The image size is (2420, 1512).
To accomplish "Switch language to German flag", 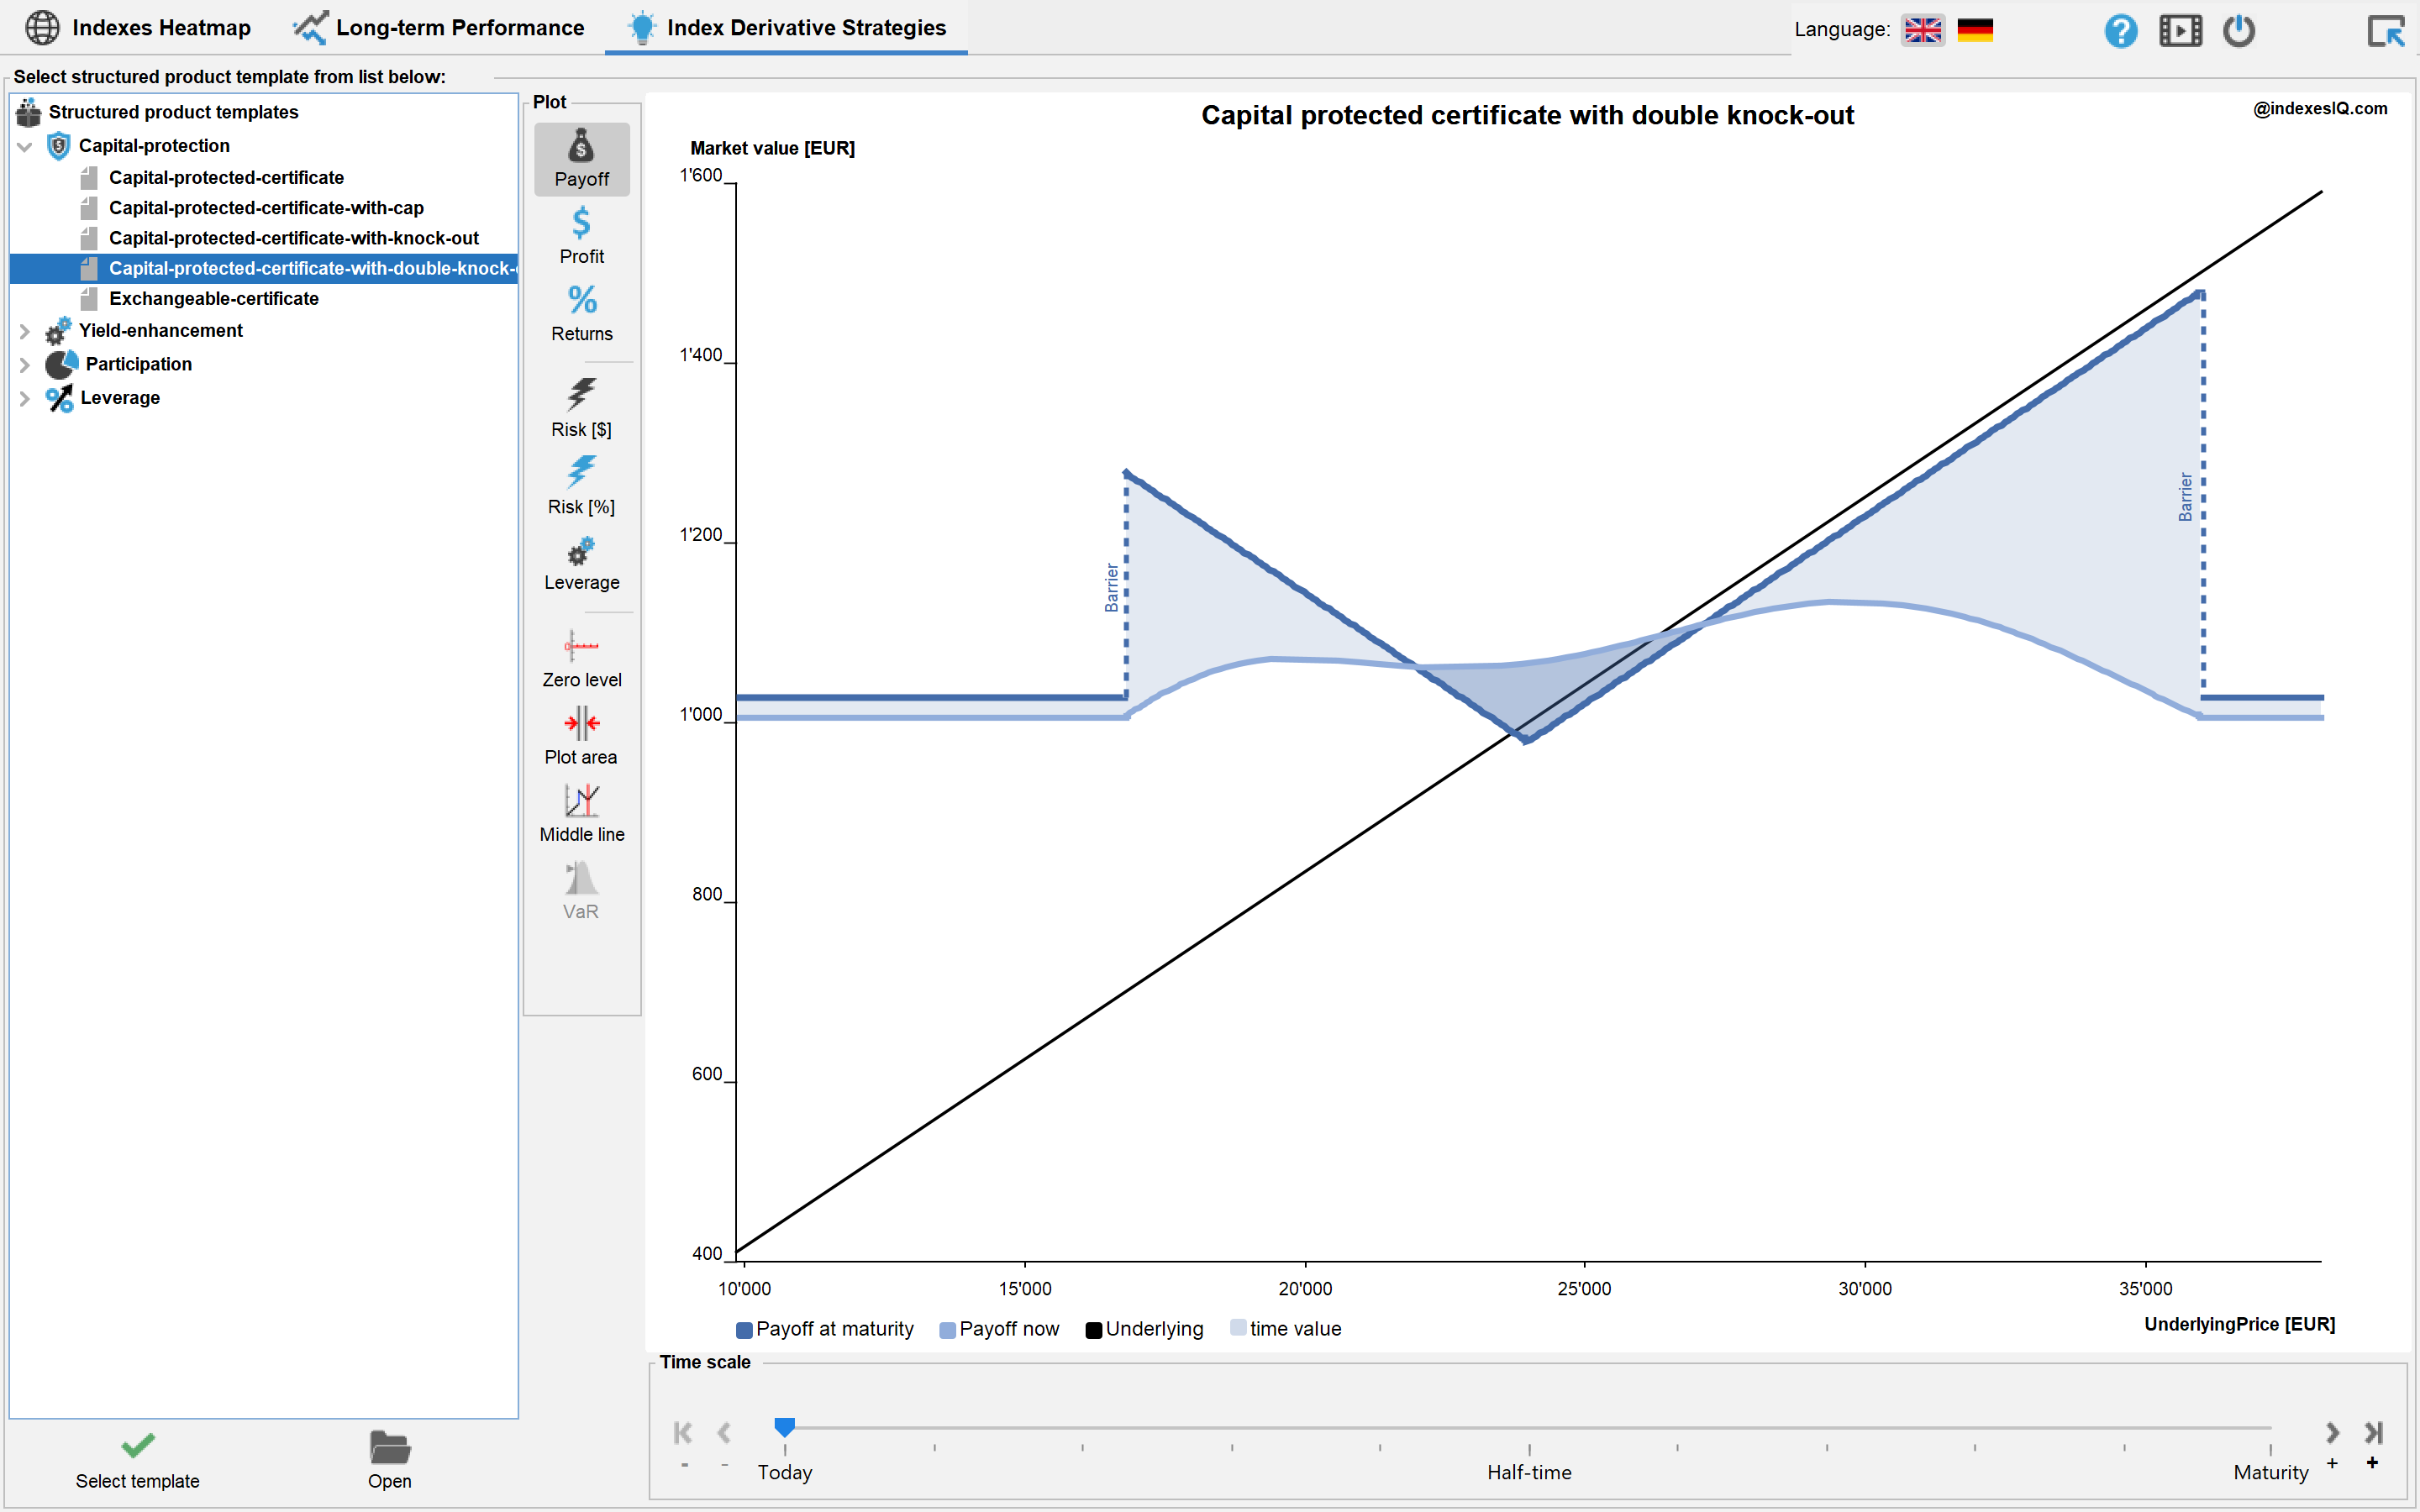I will 1975,30.
